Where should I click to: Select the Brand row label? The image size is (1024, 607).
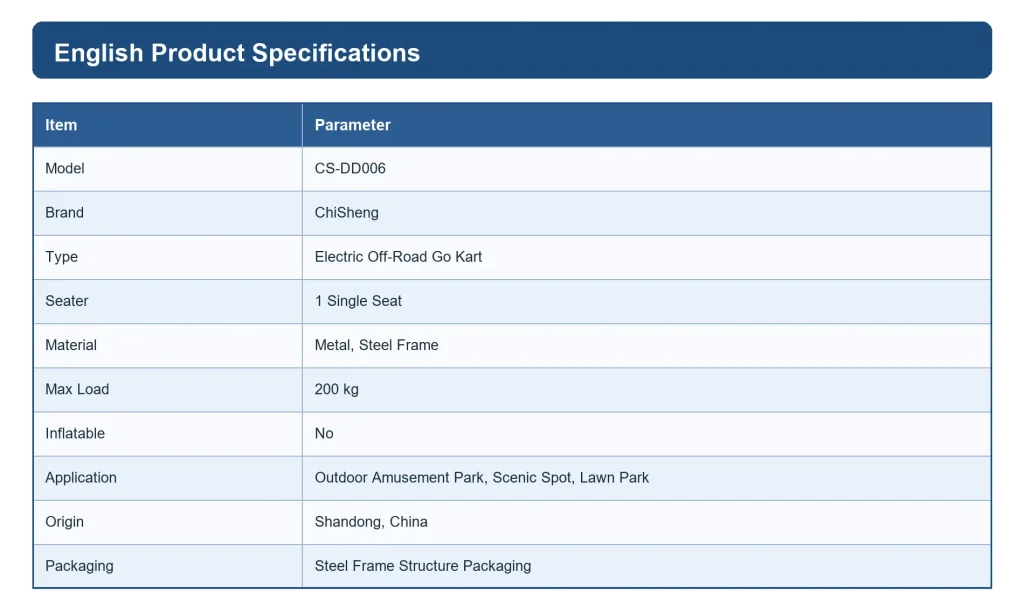pos(64,212)
